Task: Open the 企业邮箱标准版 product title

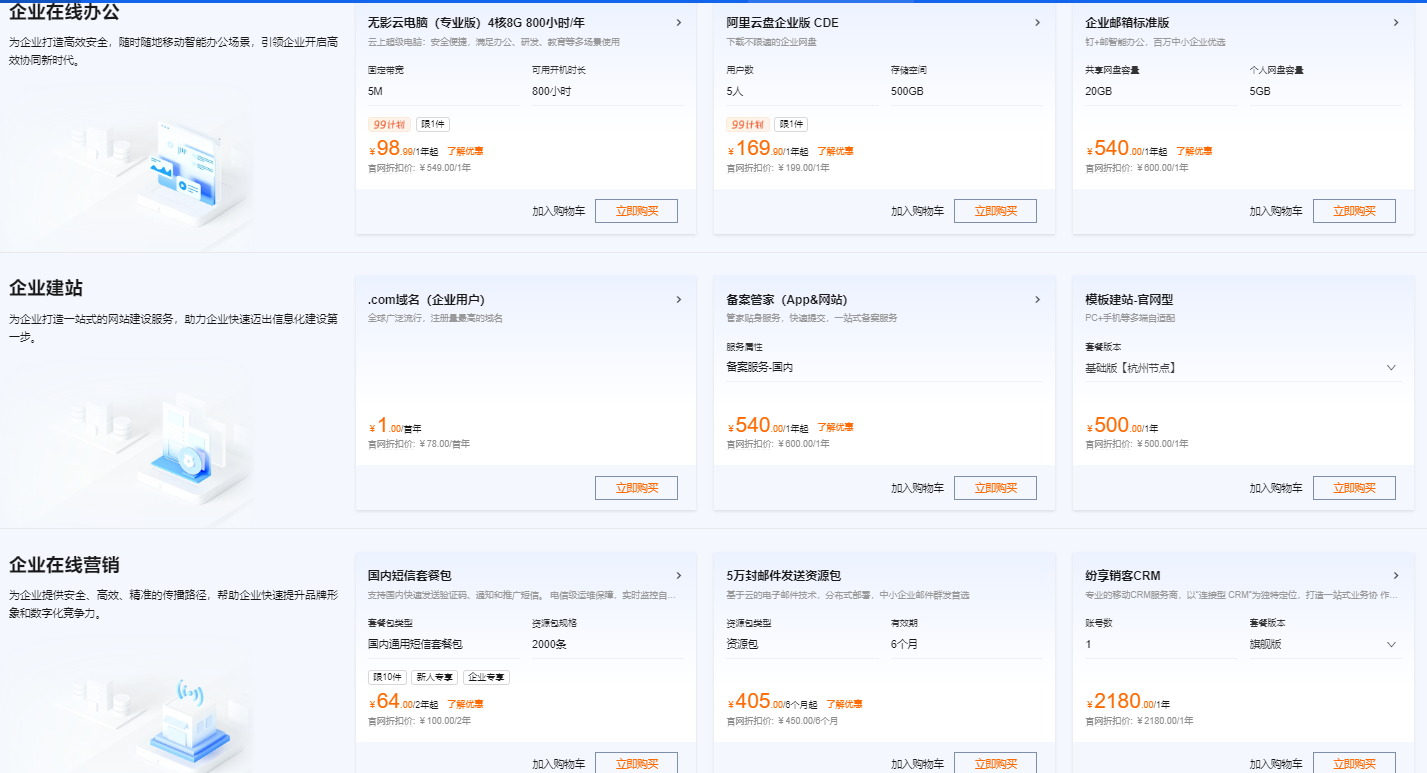Action: (1127, 23)
